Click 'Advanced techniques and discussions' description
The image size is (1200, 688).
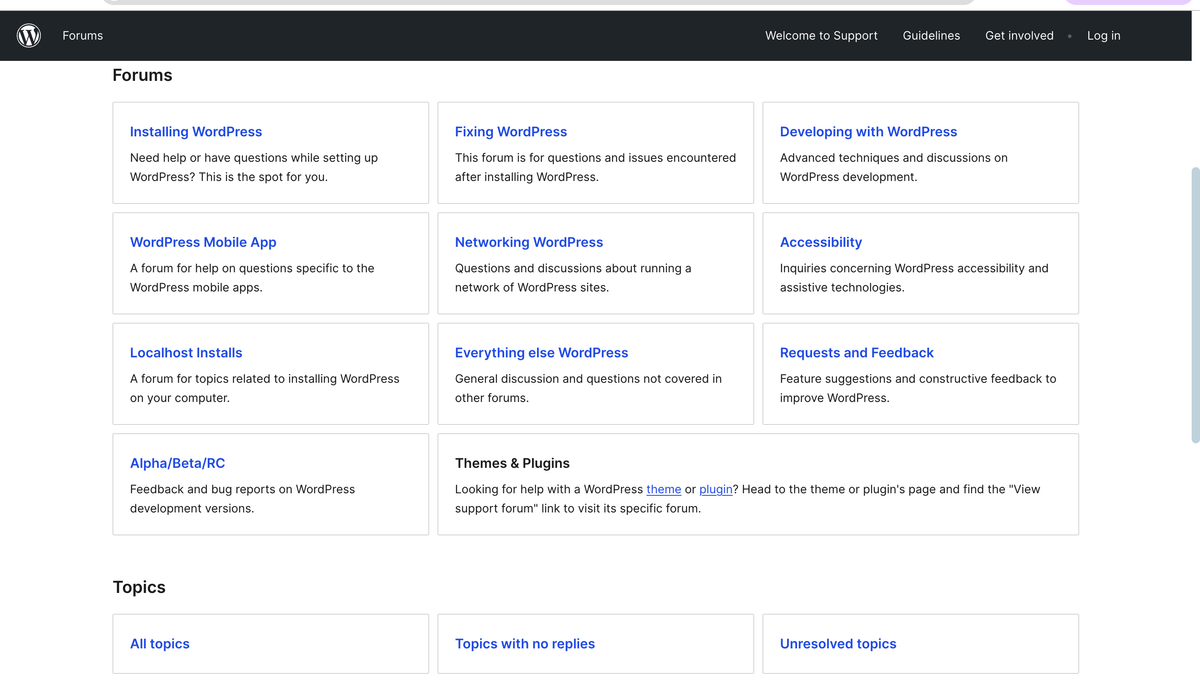pyautogui.click(x=894, y=167)
